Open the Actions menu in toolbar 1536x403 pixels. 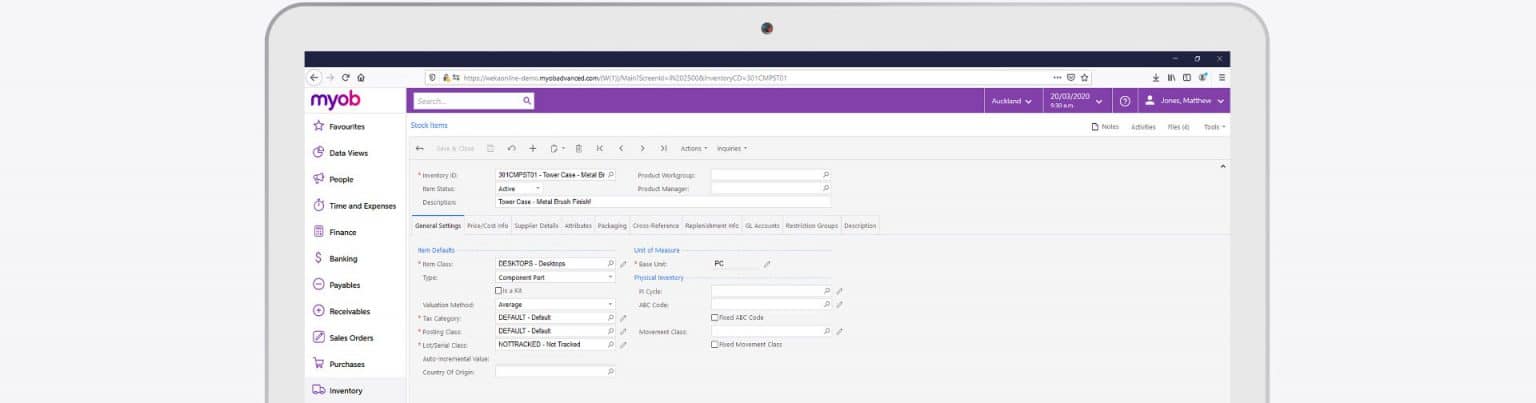[693, 148]
